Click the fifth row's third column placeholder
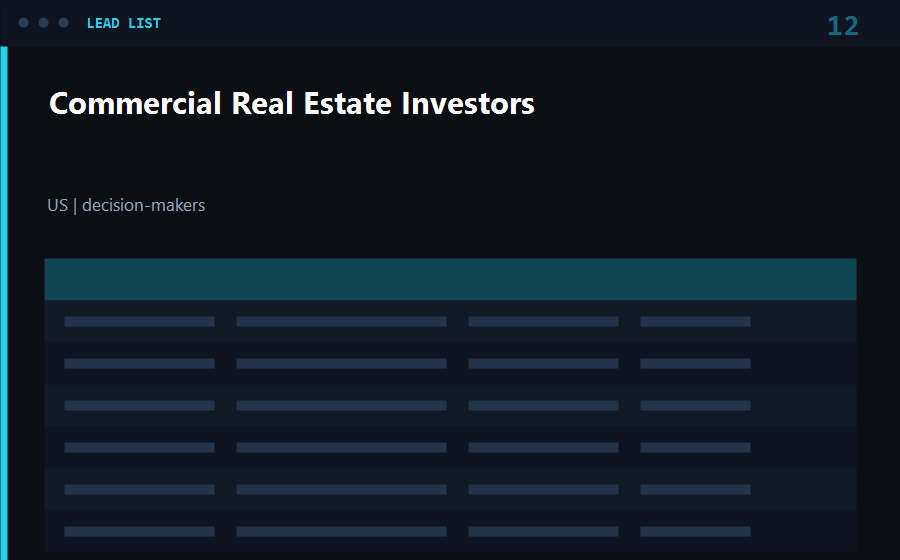Screen dimensions: 900x560 click(544, 489)
